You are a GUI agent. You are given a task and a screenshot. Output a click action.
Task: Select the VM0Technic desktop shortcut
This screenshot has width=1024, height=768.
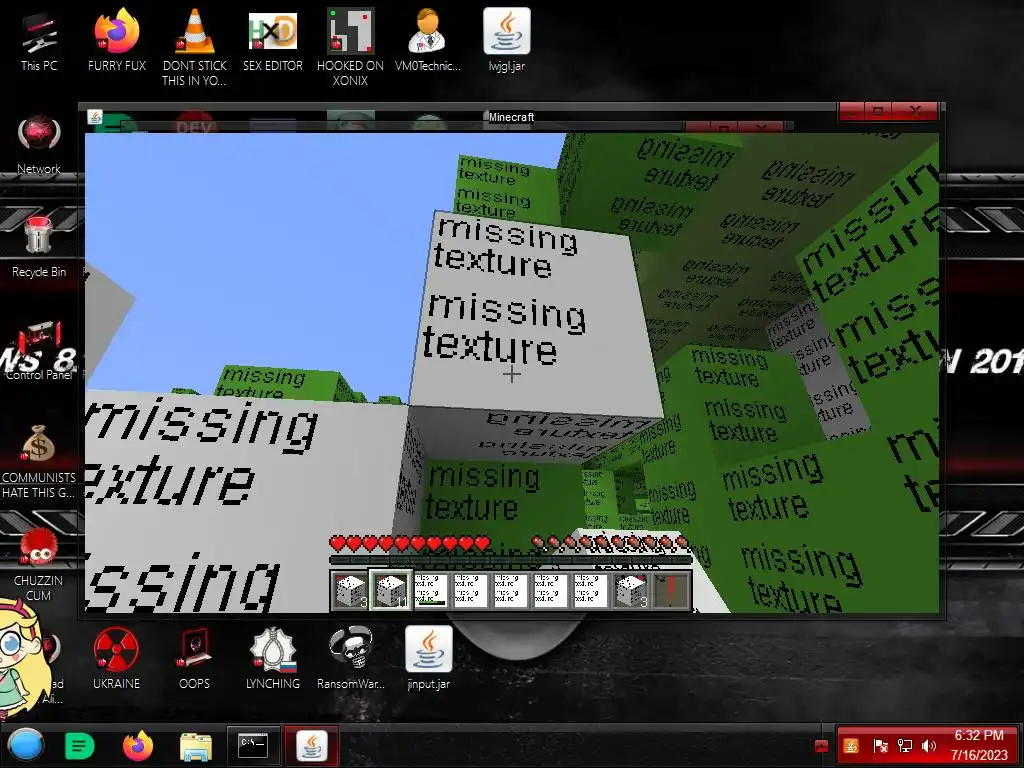[x=428, y=39]
